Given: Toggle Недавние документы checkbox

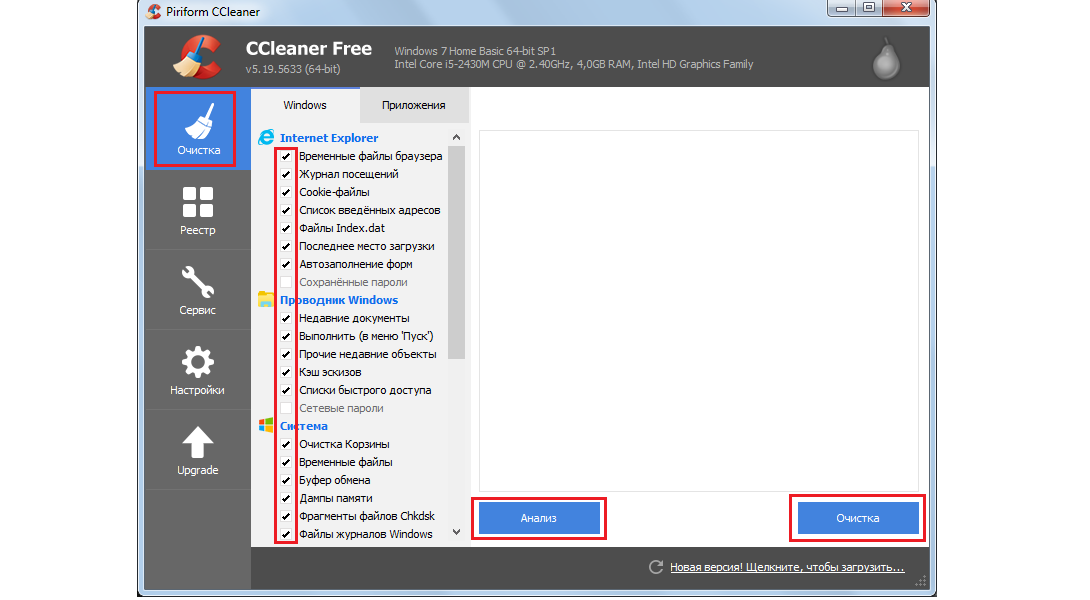Looking at the screenshot, I should click(x=286, y=318).
